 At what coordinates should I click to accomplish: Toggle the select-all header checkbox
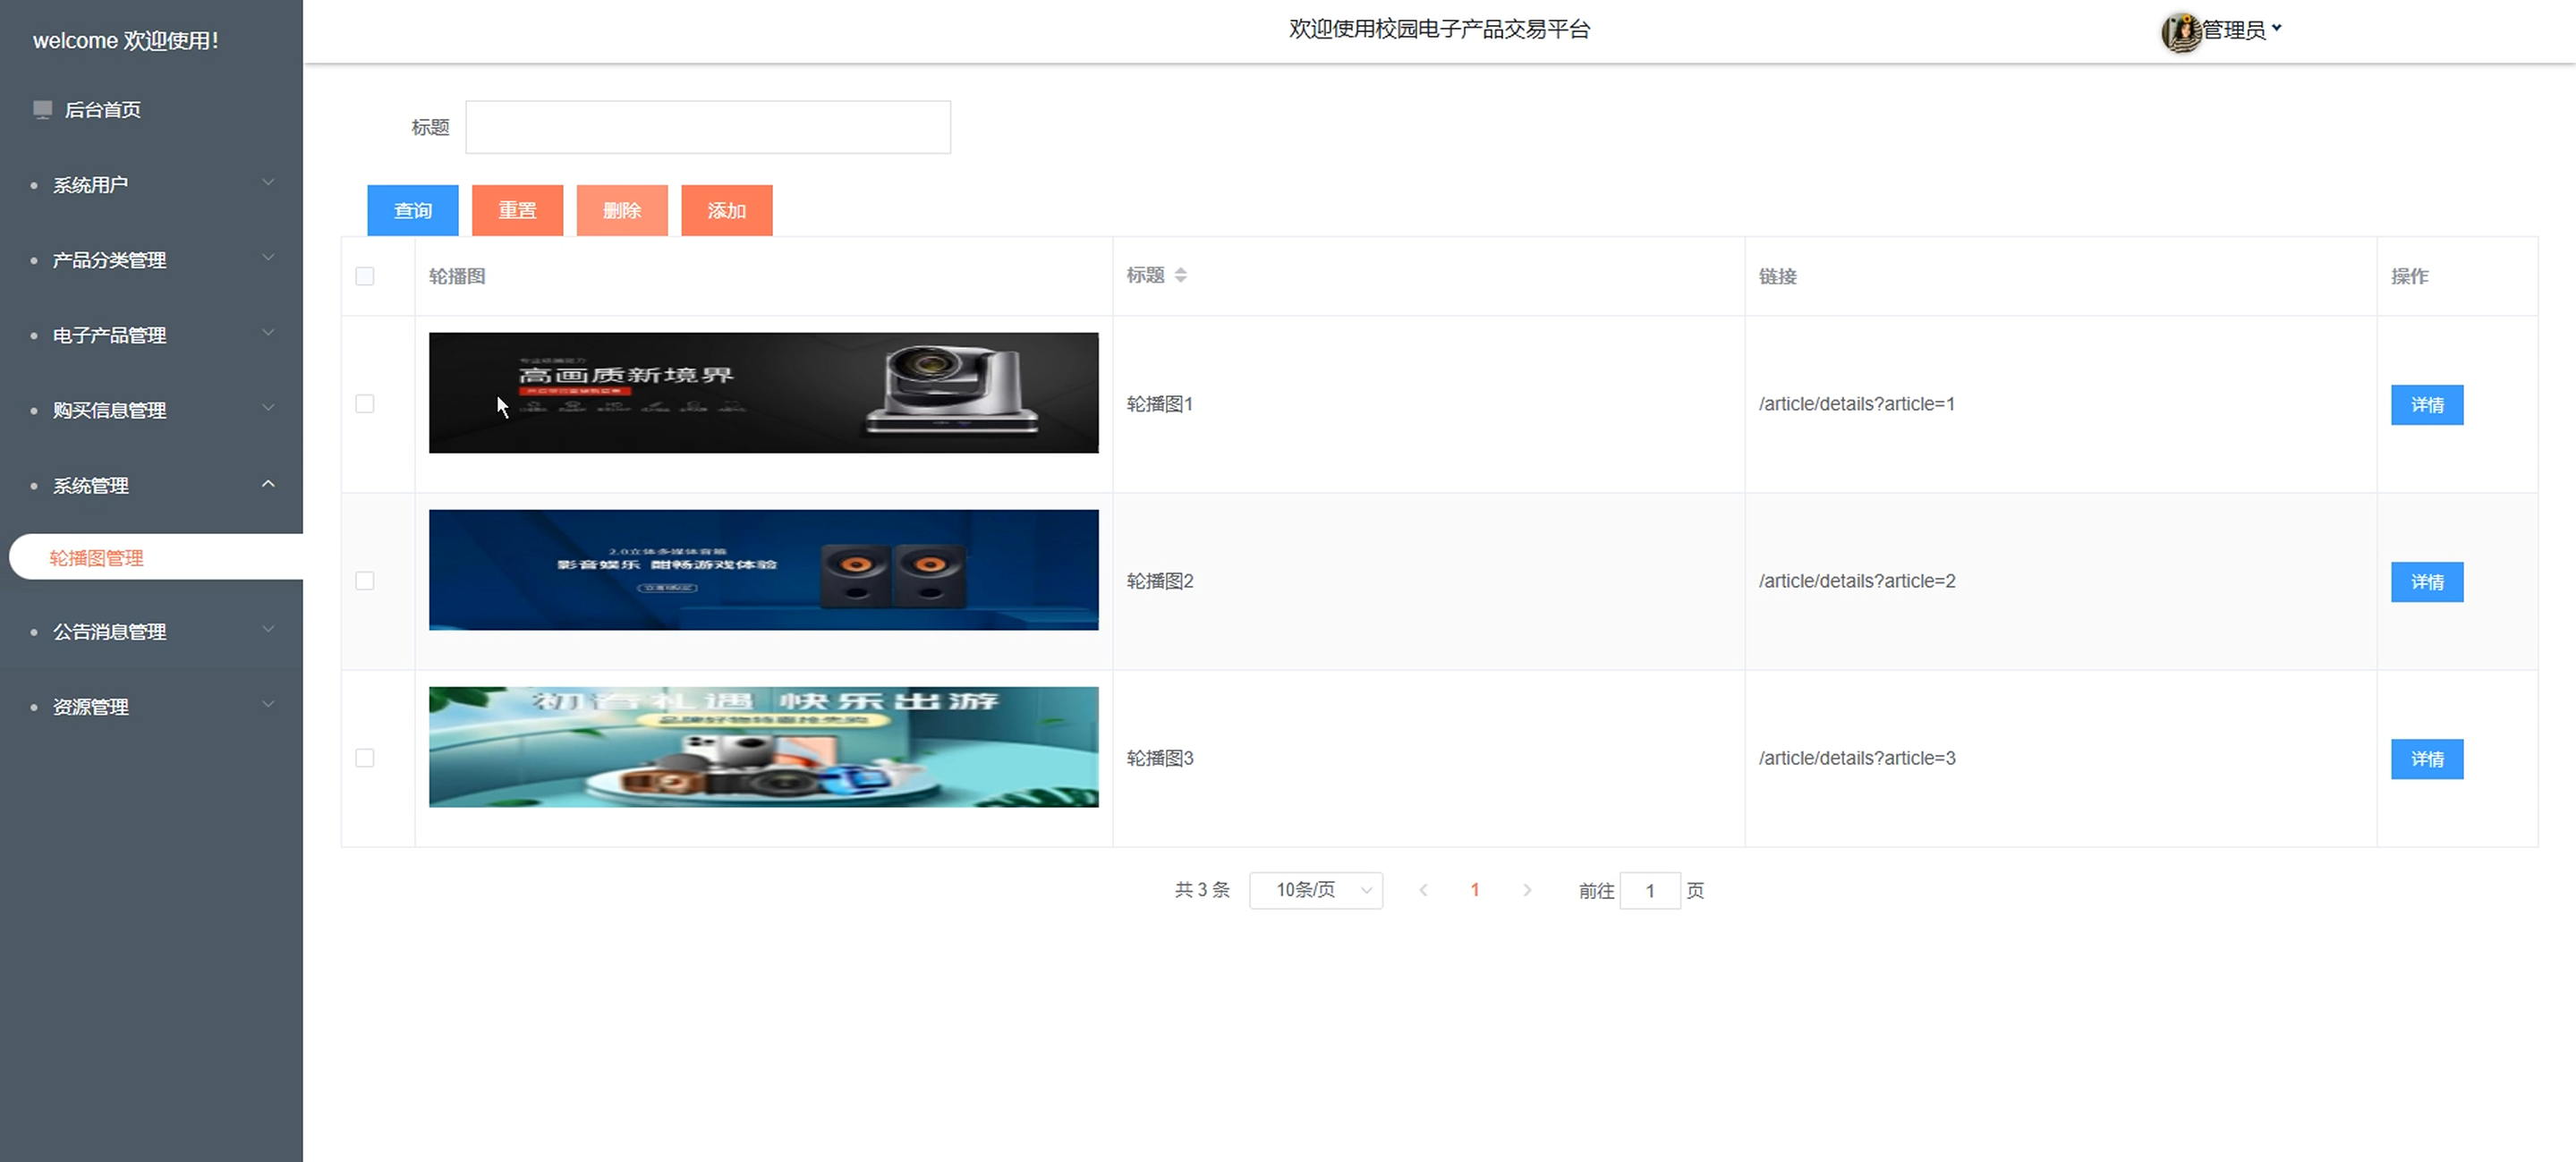pyautogui.click(x=365, y=276)
